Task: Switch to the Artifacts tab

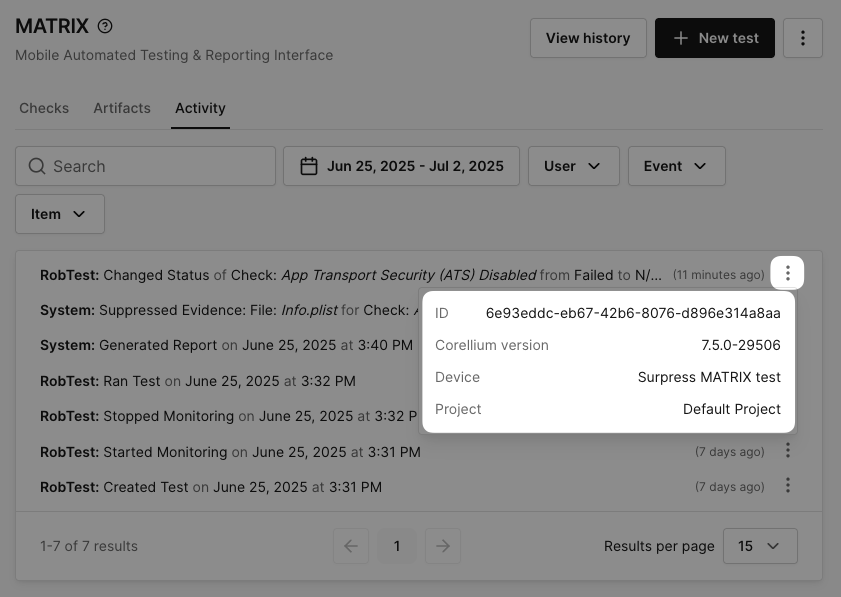Action: 122,108
